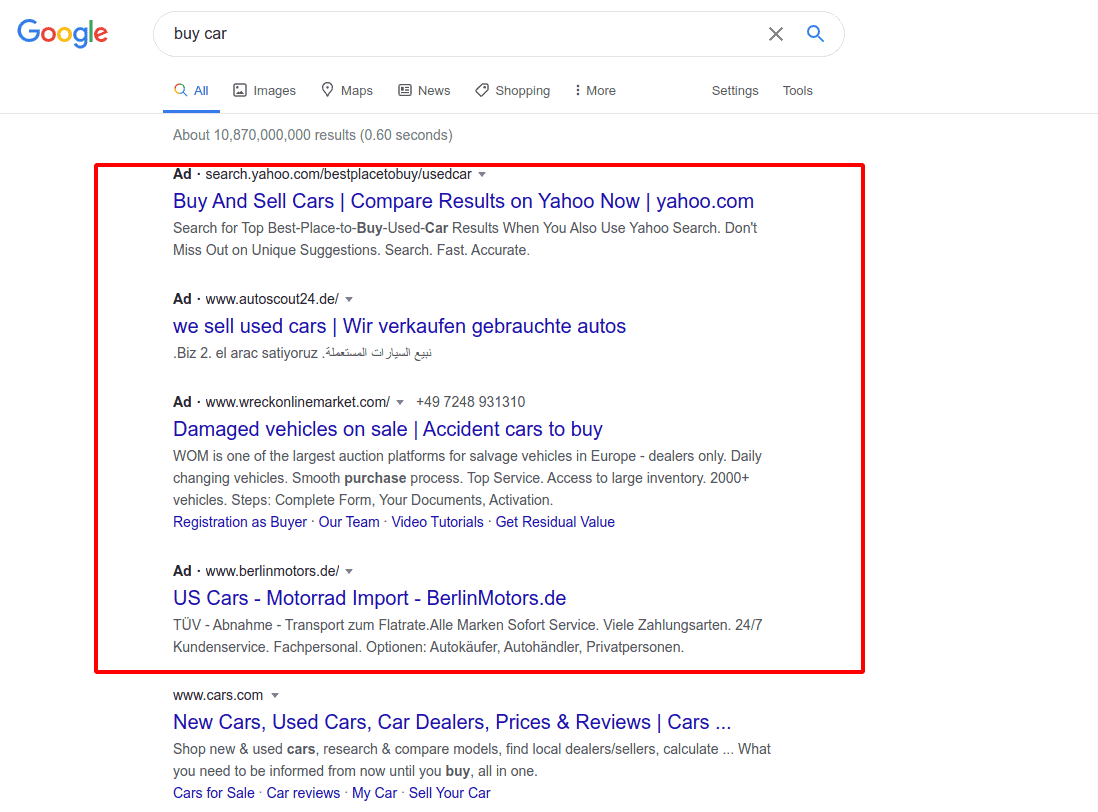Follow the 'Cars for Sale' sitelink
1098x812 pixels.
pyautogui.click(x=214, y=793)
